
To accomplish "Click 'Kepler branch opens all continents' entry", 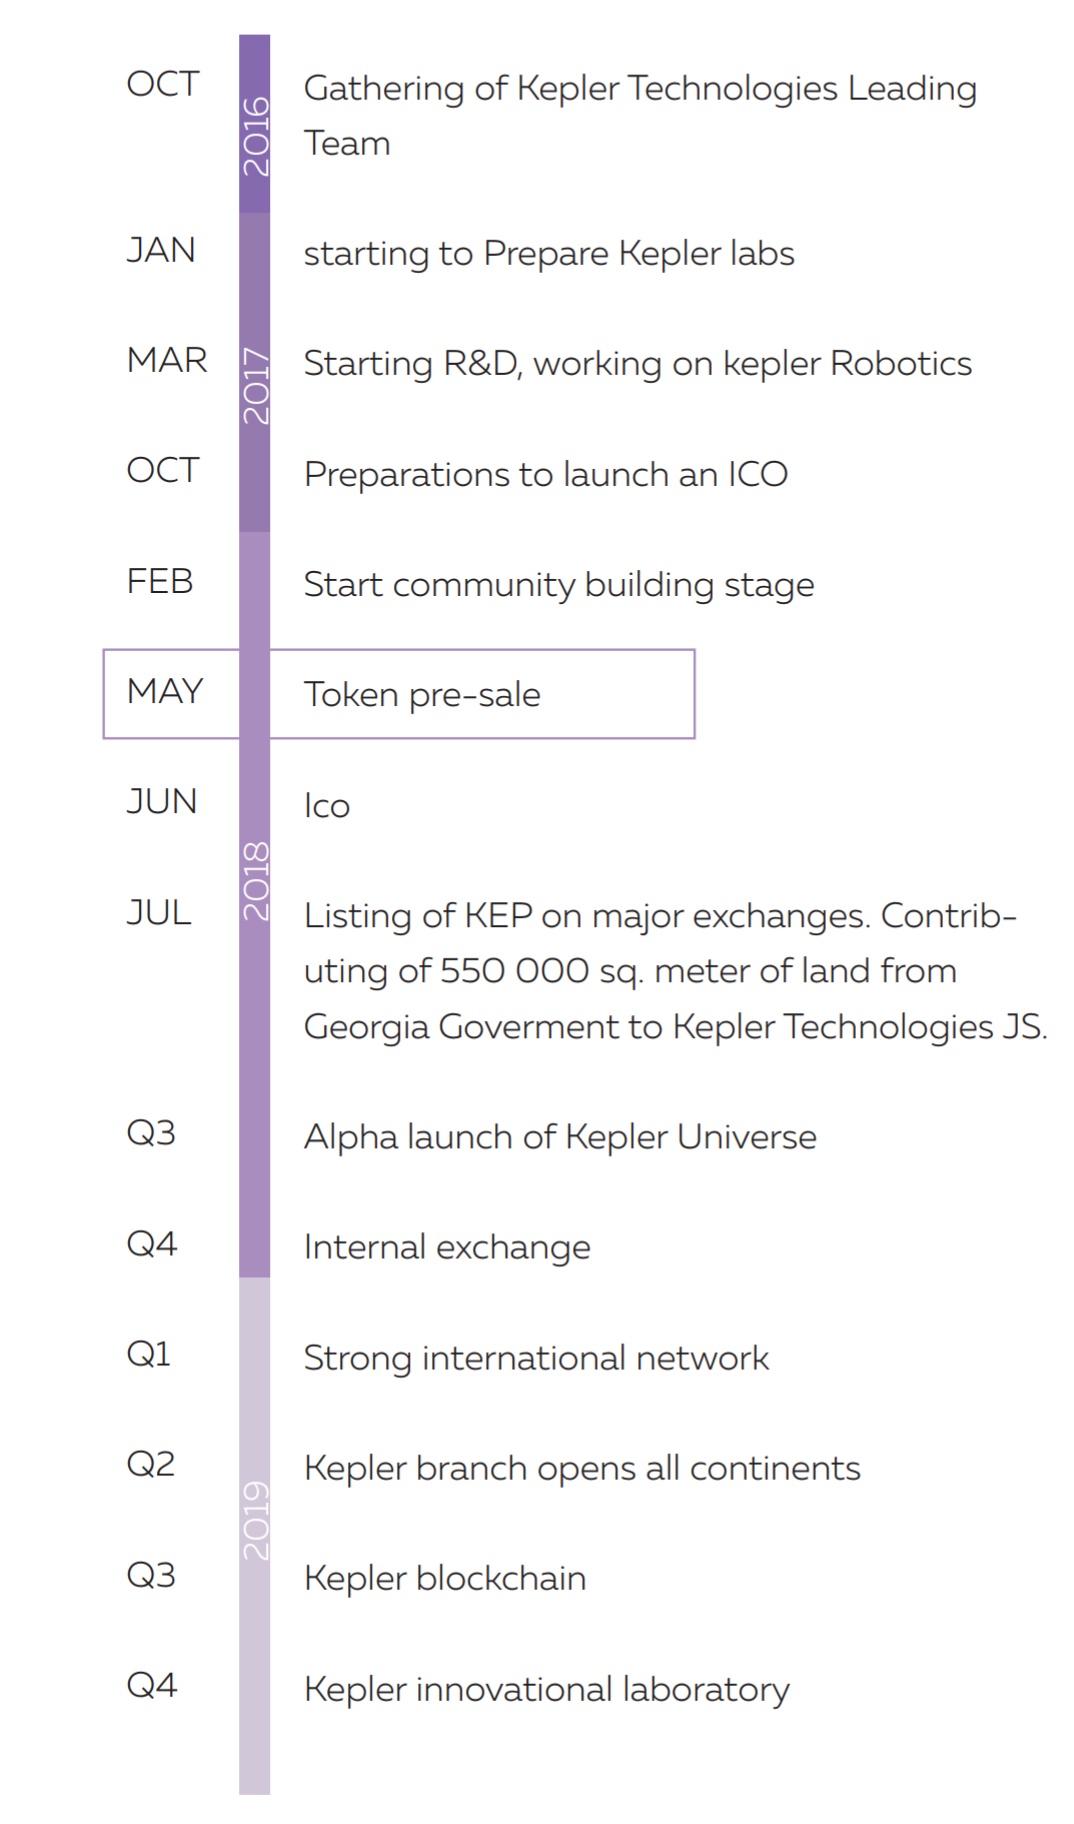I will pos(581,1468).
